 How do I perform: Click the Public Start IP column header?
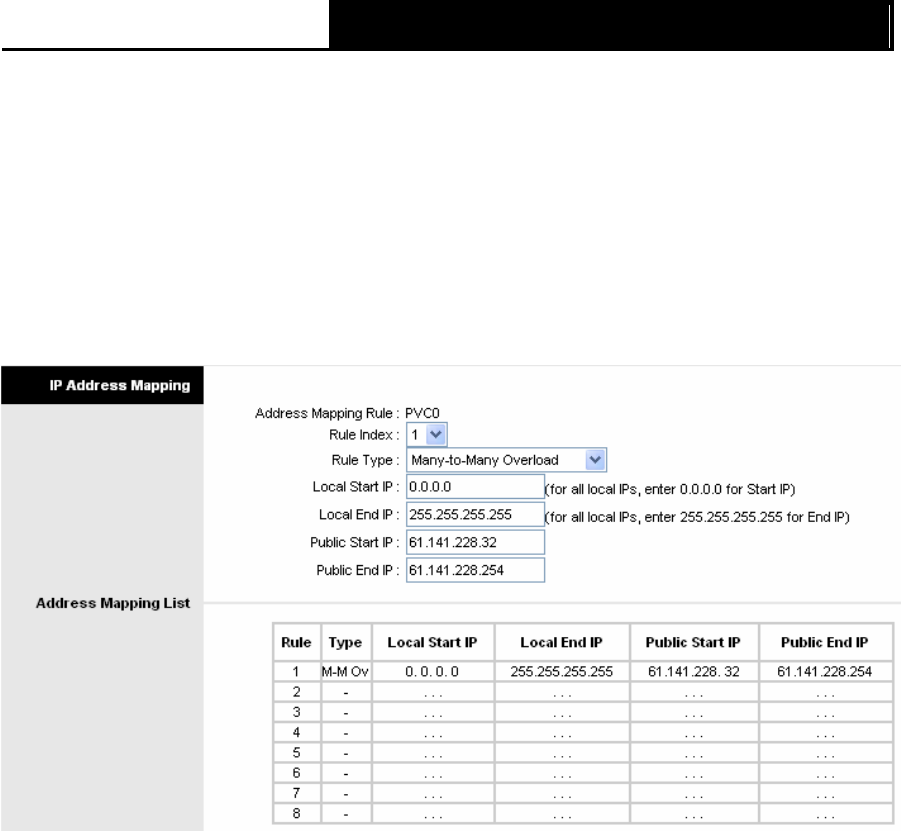click(x=693, y=642)
